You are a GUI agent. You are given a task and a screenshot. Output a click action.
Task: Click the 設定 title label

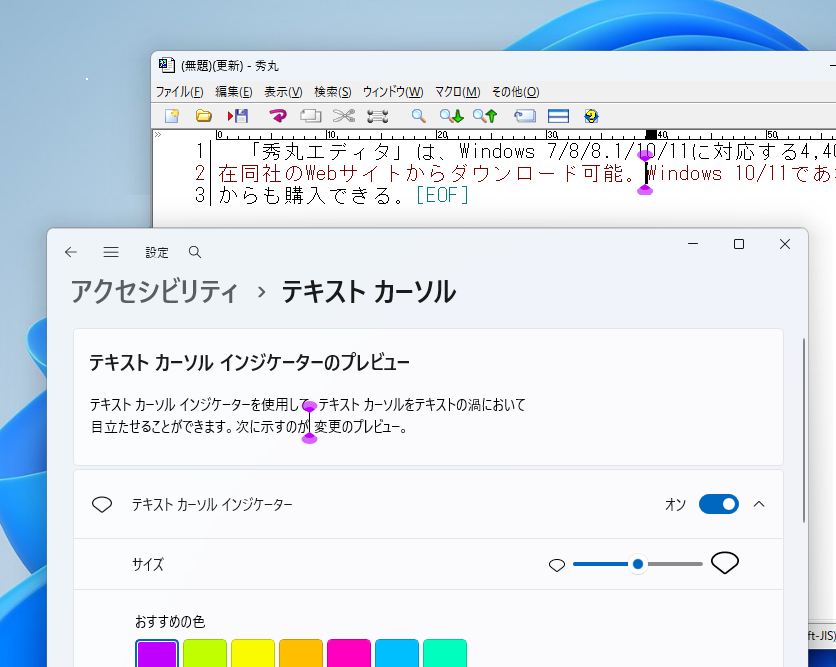[x=157, y=252]
